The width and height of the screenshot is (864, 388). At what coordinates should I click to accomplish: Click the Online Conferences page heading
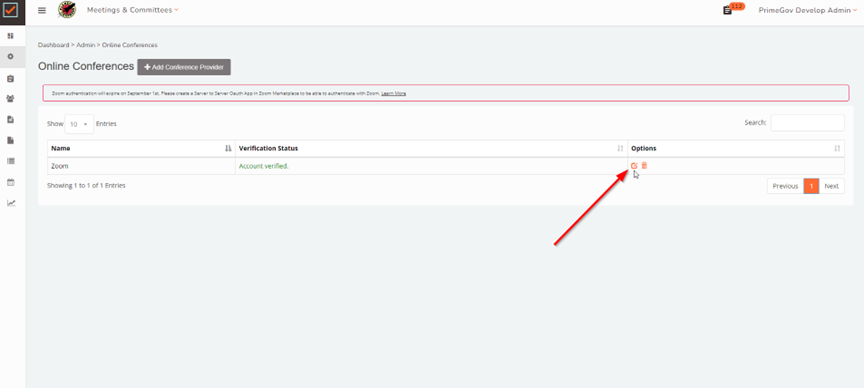pyautogui.click(x=86, y=66)
